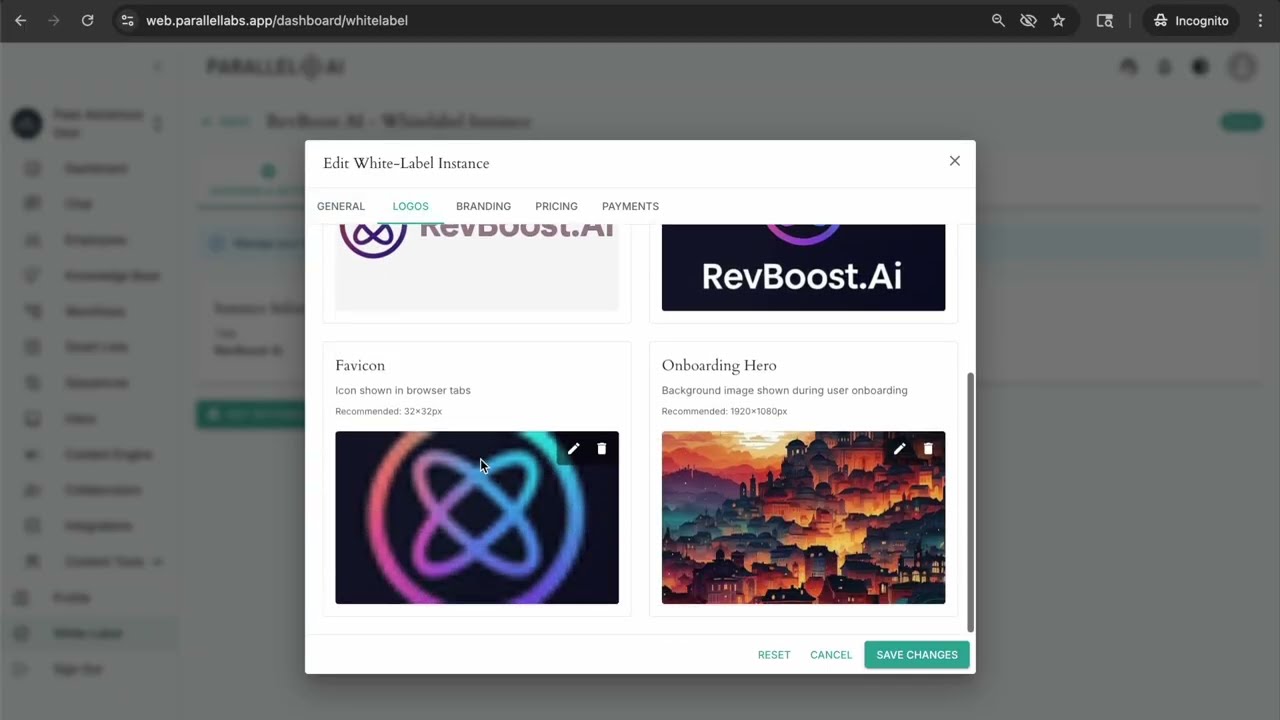The image size is (1280, 720).
Task: Click the Onboarding Hero cityscape image
Action: click(803, 518)
